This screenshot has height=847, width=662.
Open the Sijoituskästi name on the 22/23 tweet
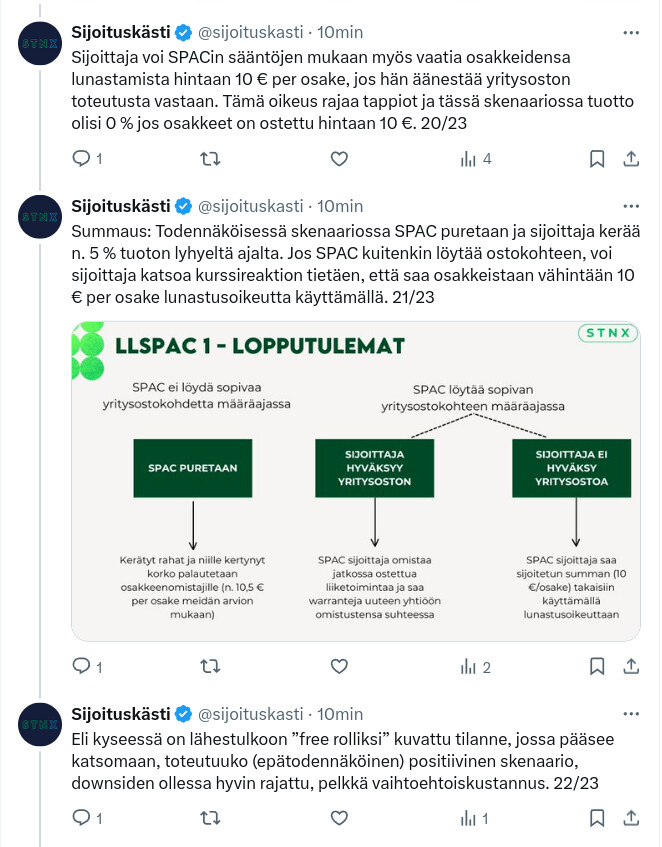[x=121, y=714]
